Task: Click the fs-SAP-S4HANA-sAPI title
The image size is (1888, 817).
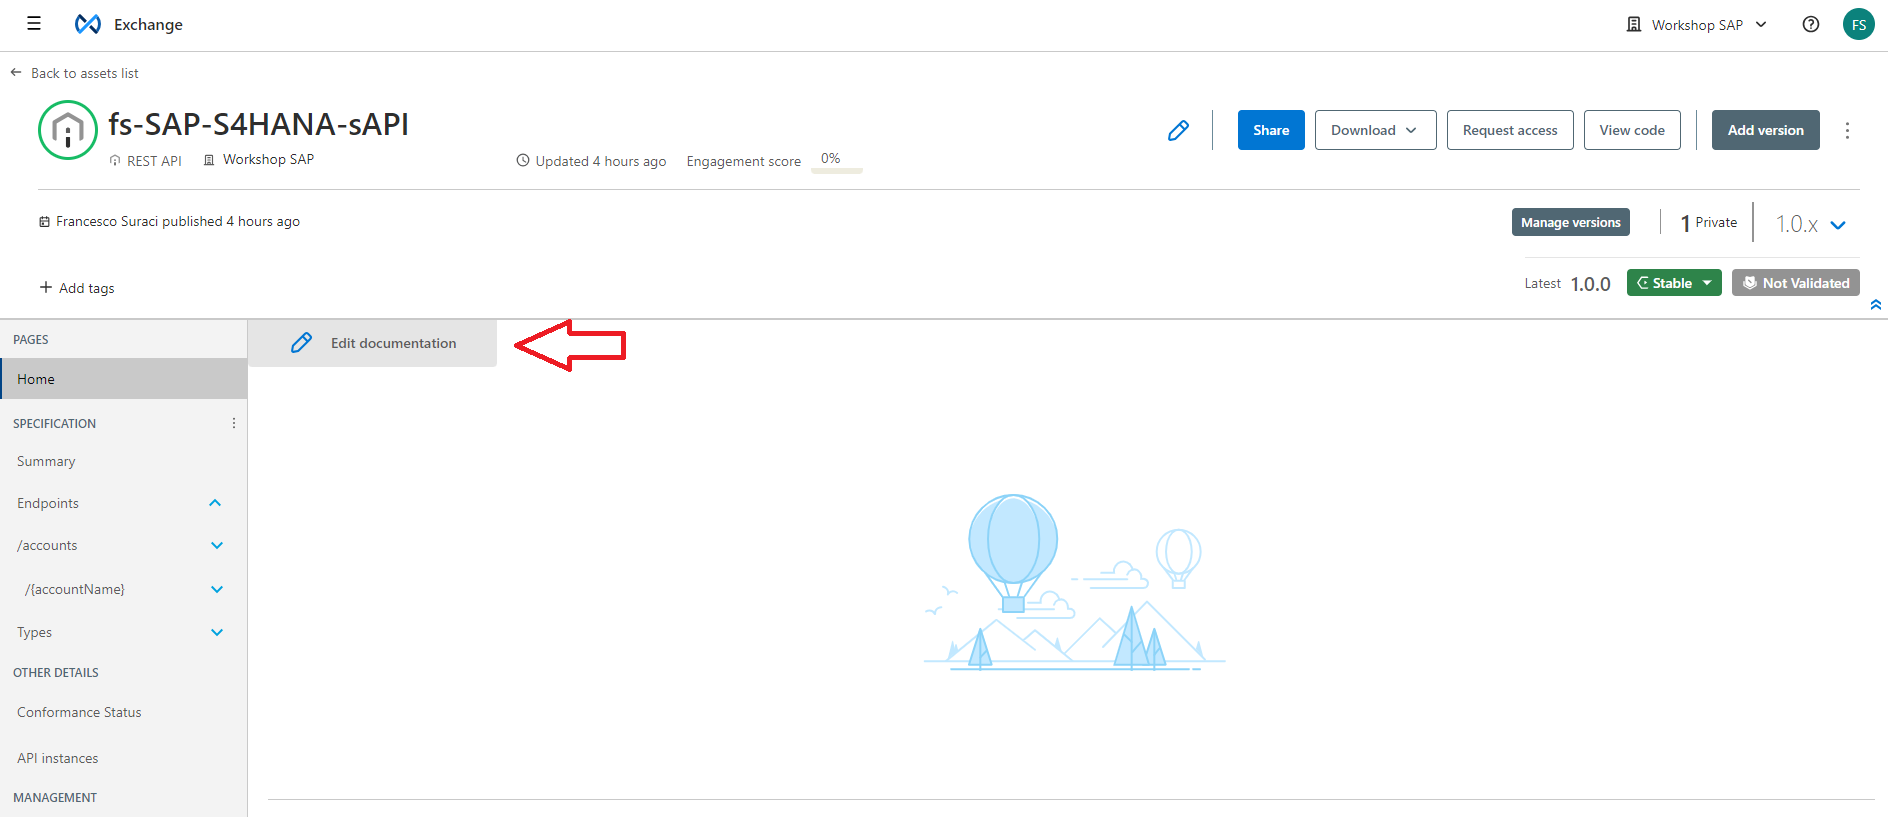Action: (x=258, y=124)
